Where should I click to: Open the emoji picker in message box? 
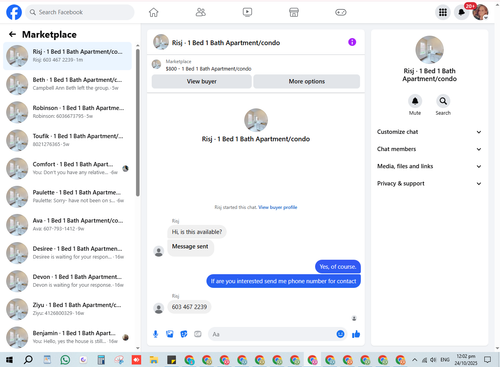pos(340,334)
